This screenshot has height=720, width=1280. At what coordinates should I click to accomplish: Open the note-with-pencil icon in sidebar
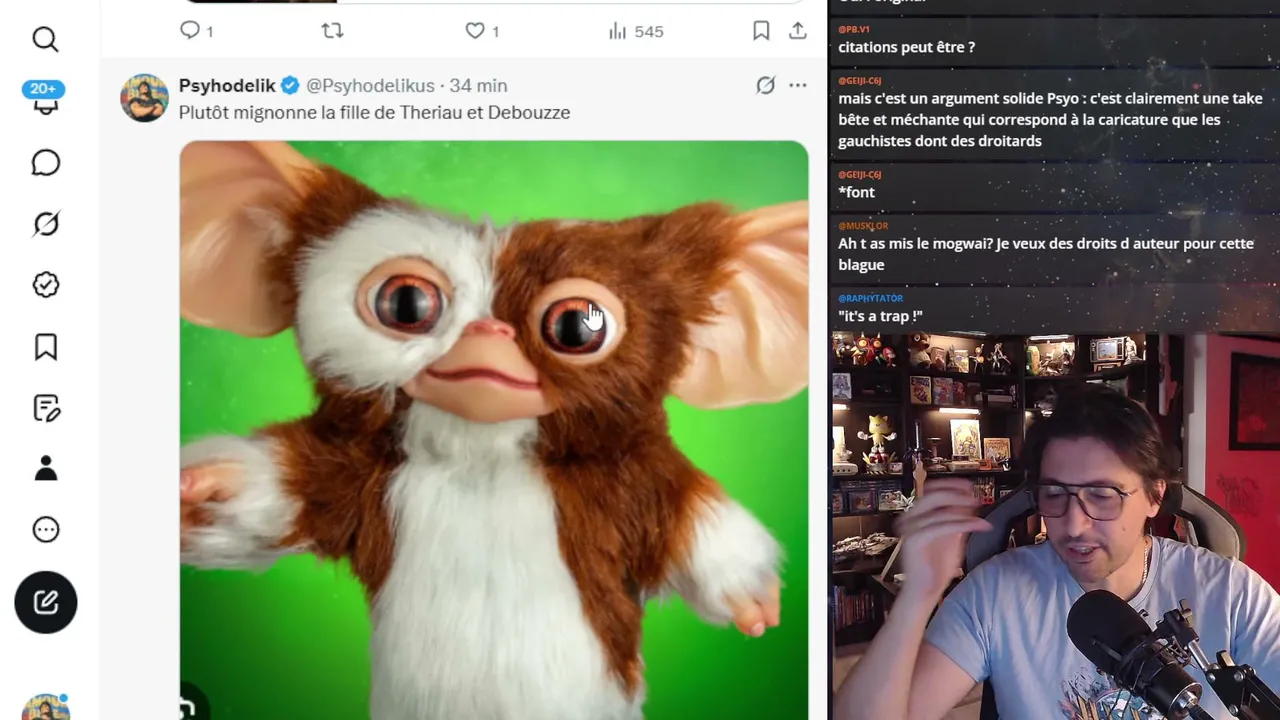pos(45,408)
